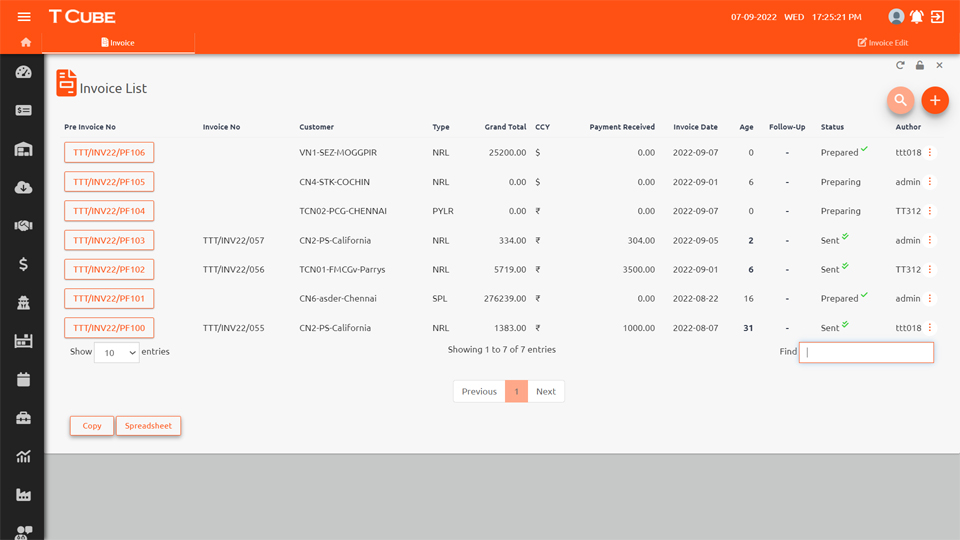Click customer VN1-SEZ-MOGGPIR
The height and width of the screenshot is (540, 960).
338,152
